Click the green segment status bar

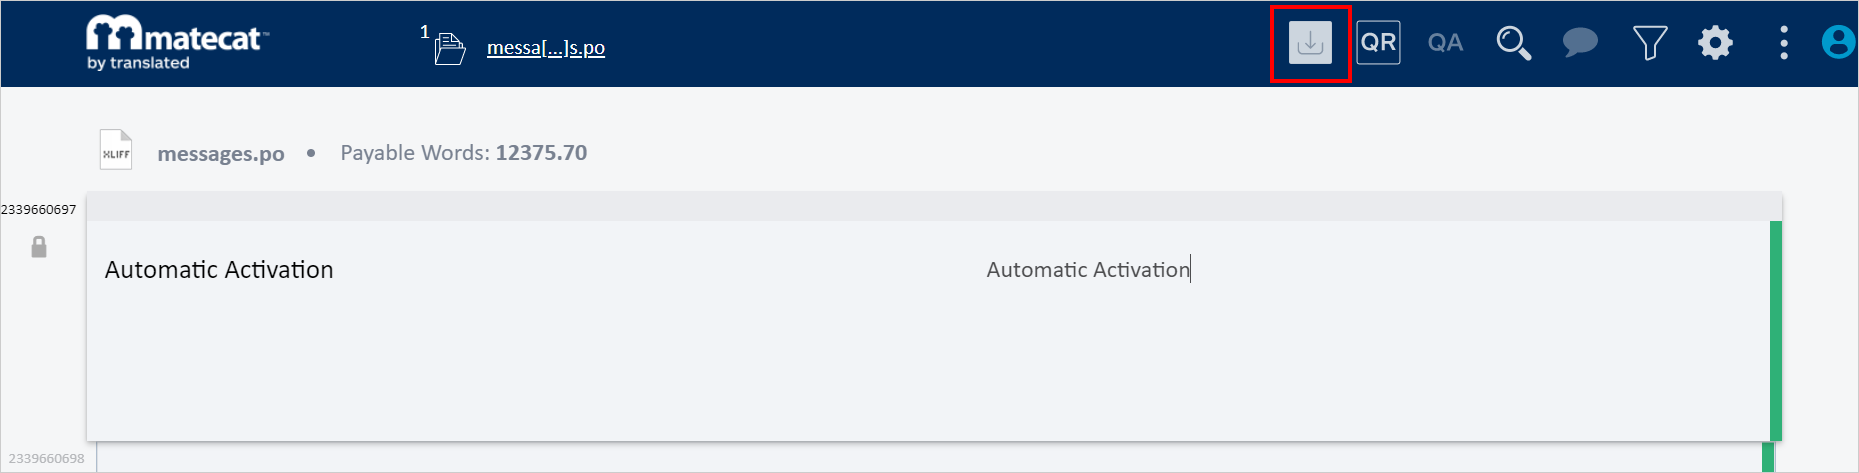(1775, 330)
